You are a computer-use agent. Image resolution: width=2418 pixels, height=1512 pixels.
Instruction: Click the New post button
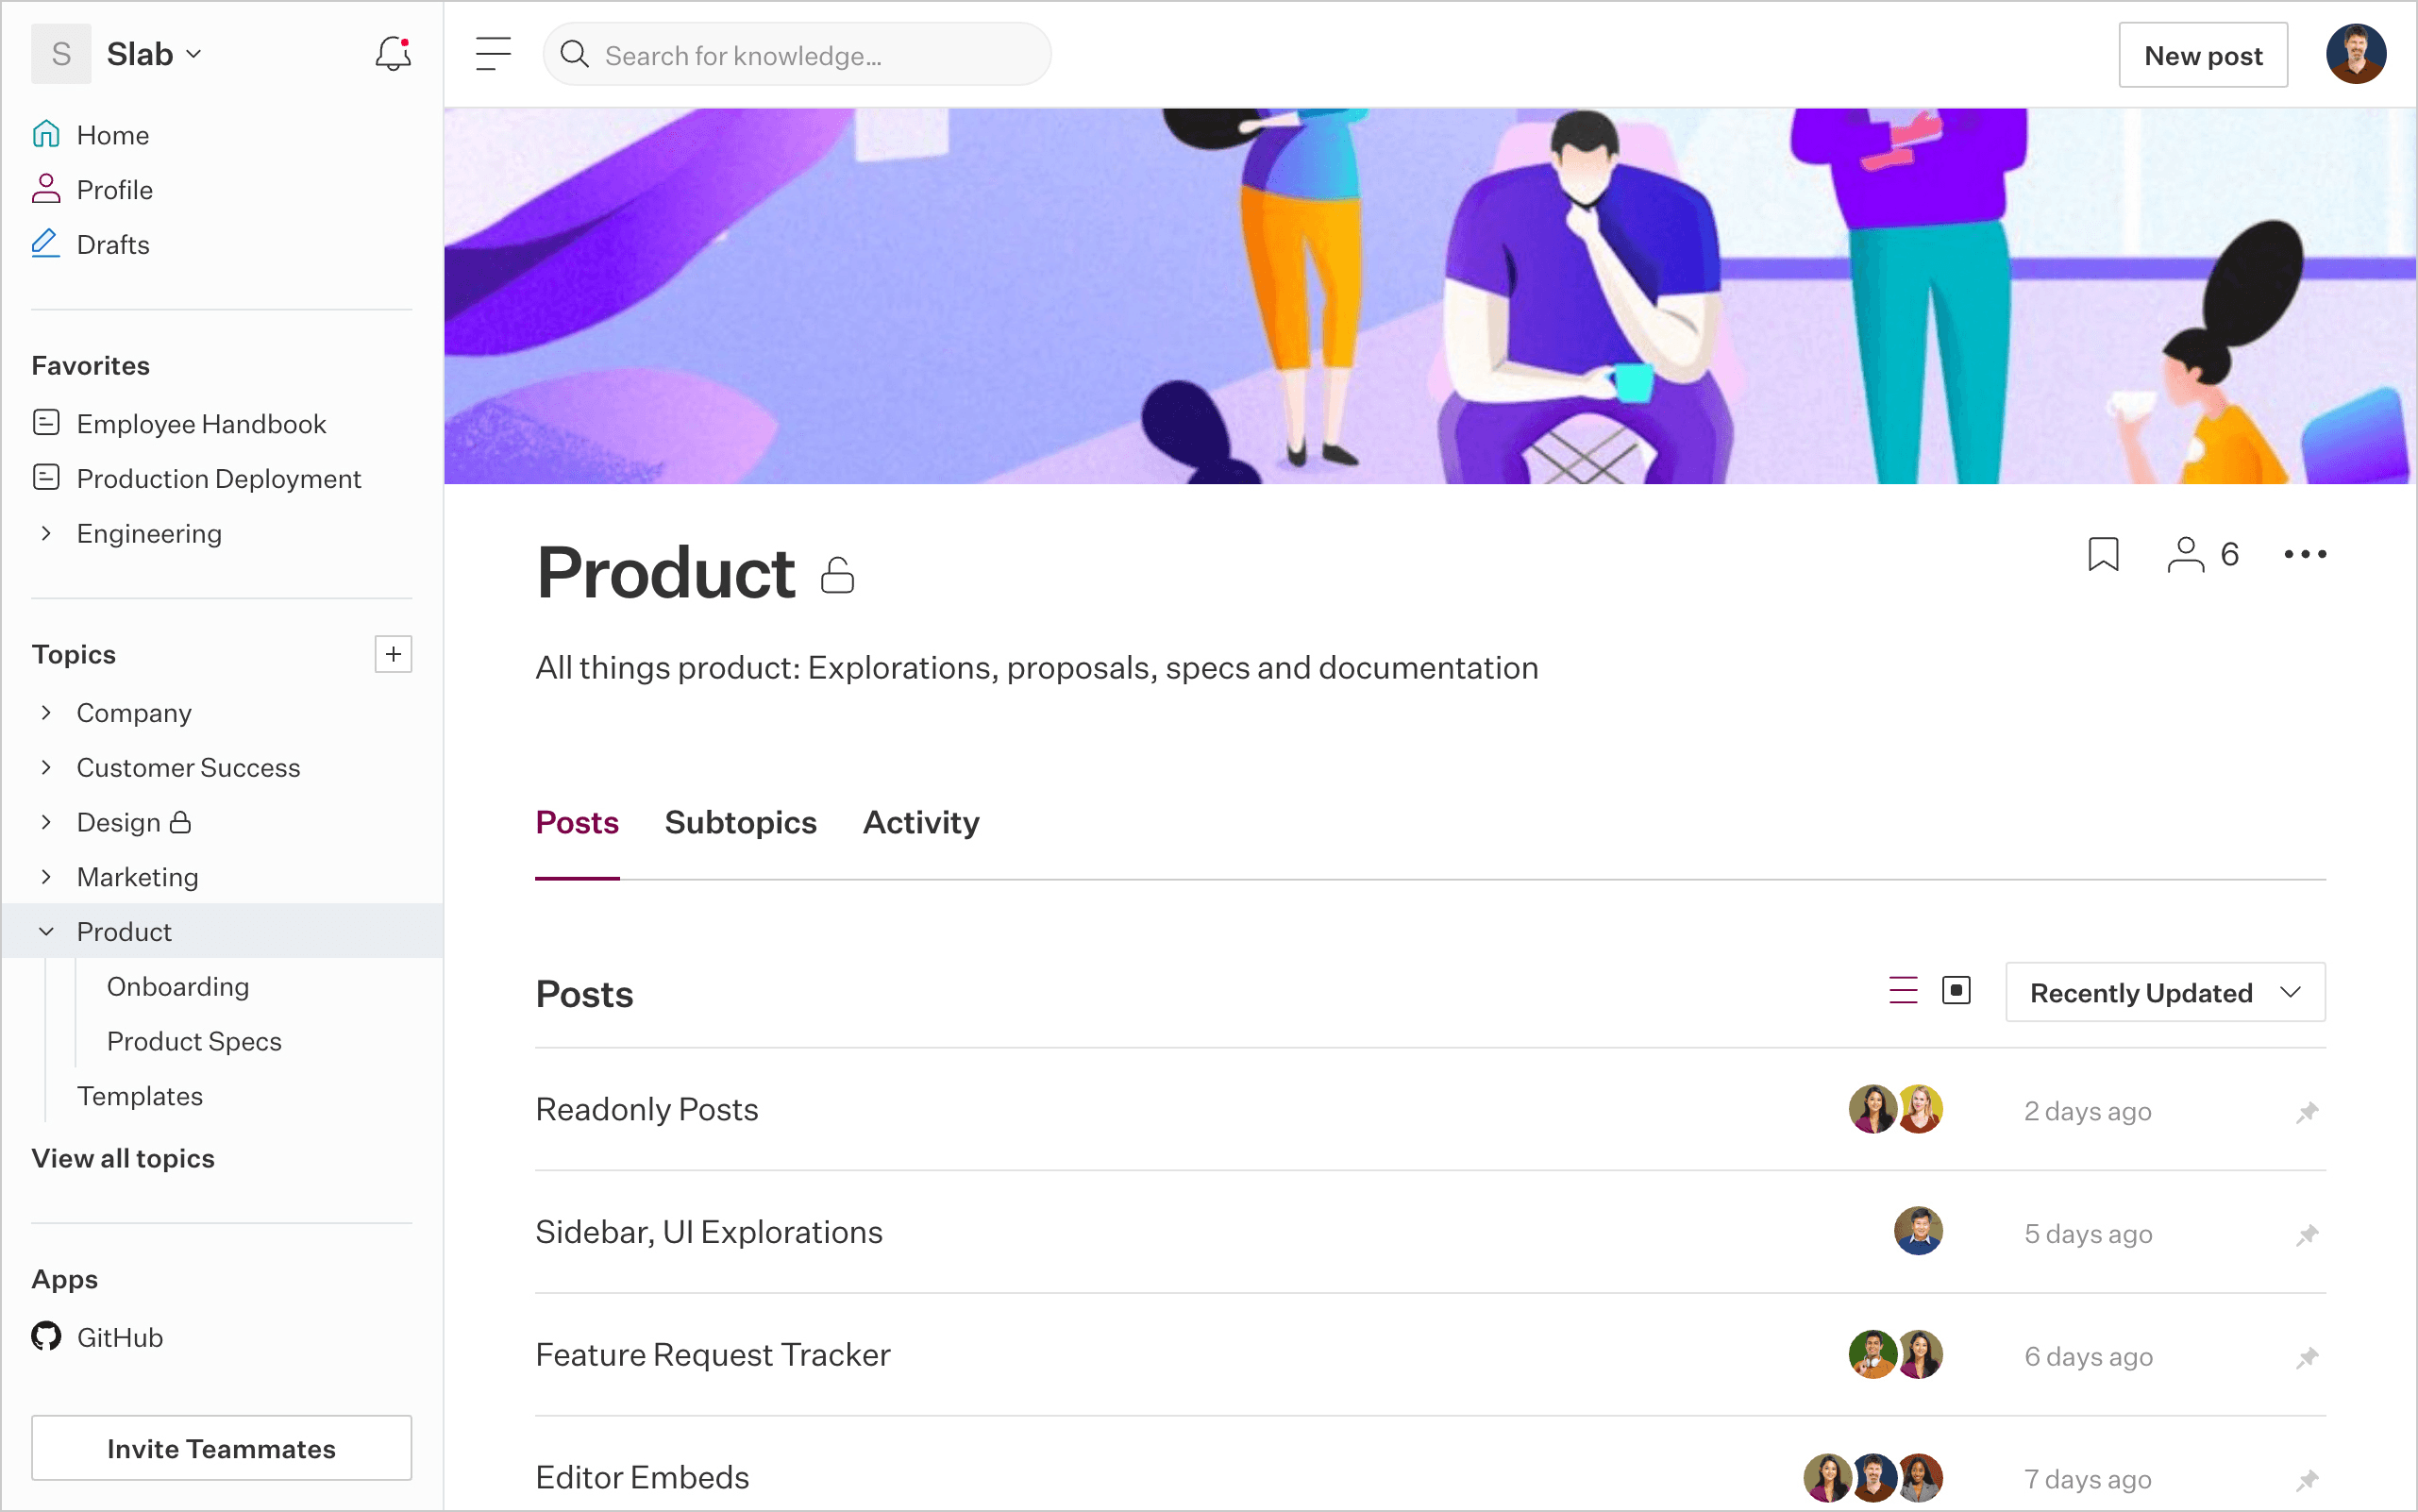[x=2202, y=56]
